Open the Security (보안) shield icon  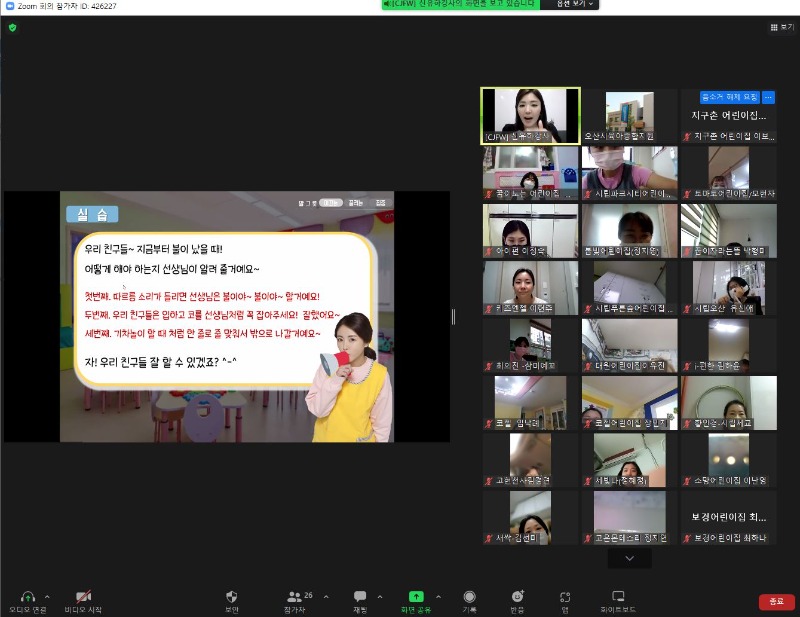pos(232,596)
